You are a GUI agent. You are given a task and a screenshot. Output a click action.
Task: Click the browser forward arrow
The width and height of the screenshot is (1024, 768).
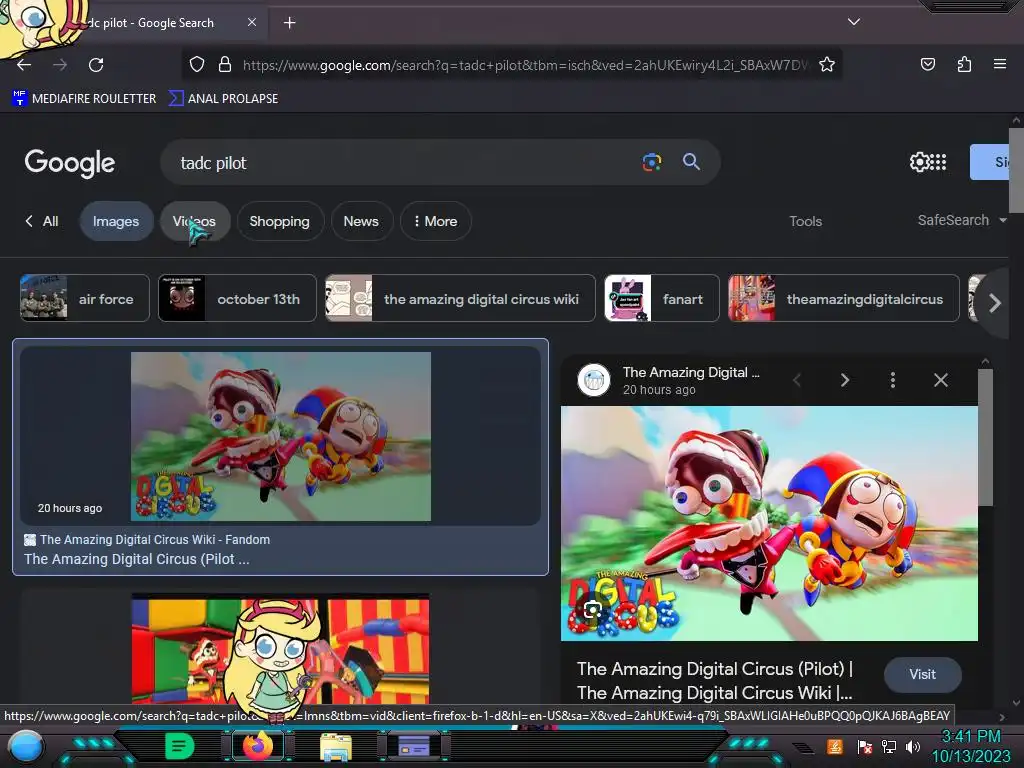(60, 65)
